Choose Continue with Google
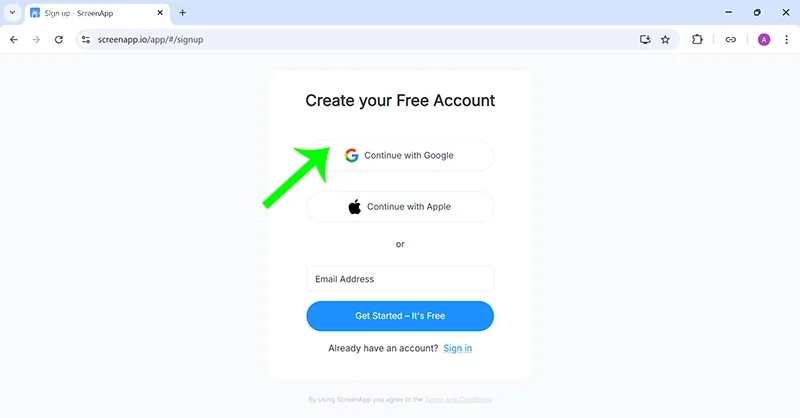The image size is (800, 418). point(400,155)
